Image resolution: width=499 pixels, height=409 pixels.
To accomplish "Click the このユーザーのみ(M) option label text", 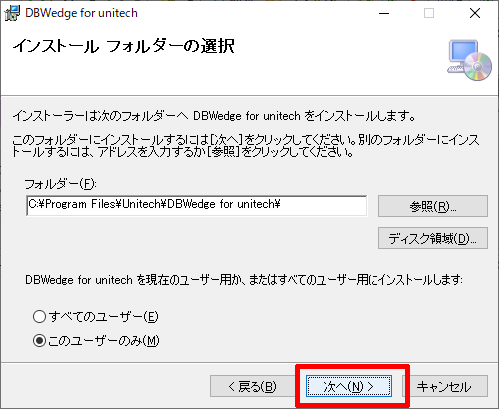I will pyautogui.click(x=104, y=341).
